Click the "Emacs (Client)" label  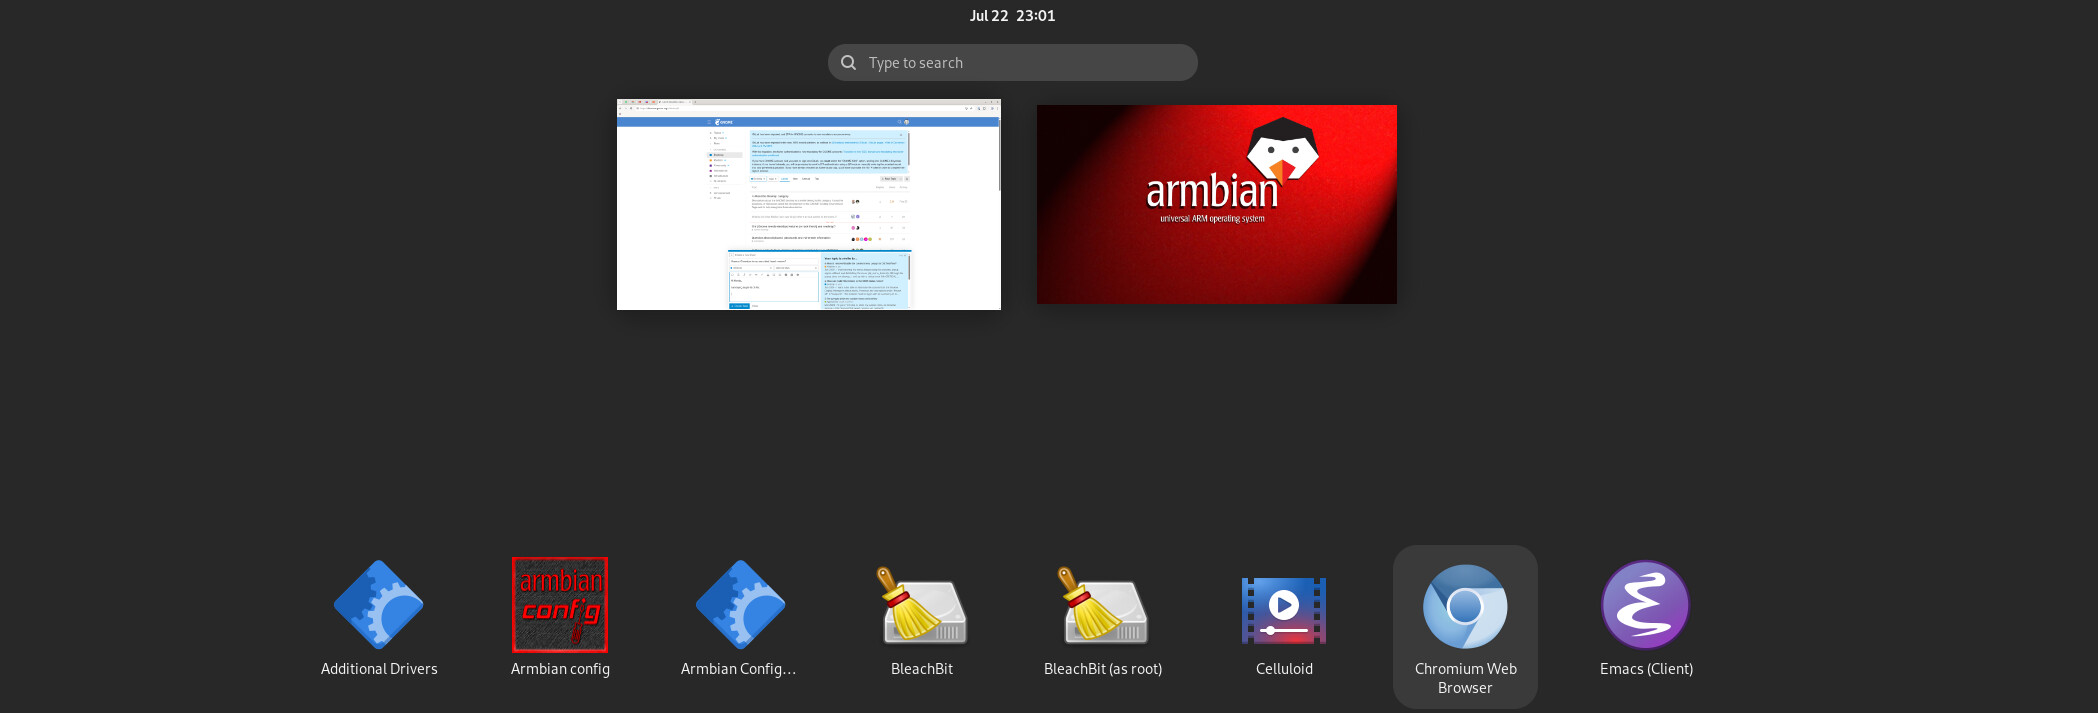pos(1646,669)
